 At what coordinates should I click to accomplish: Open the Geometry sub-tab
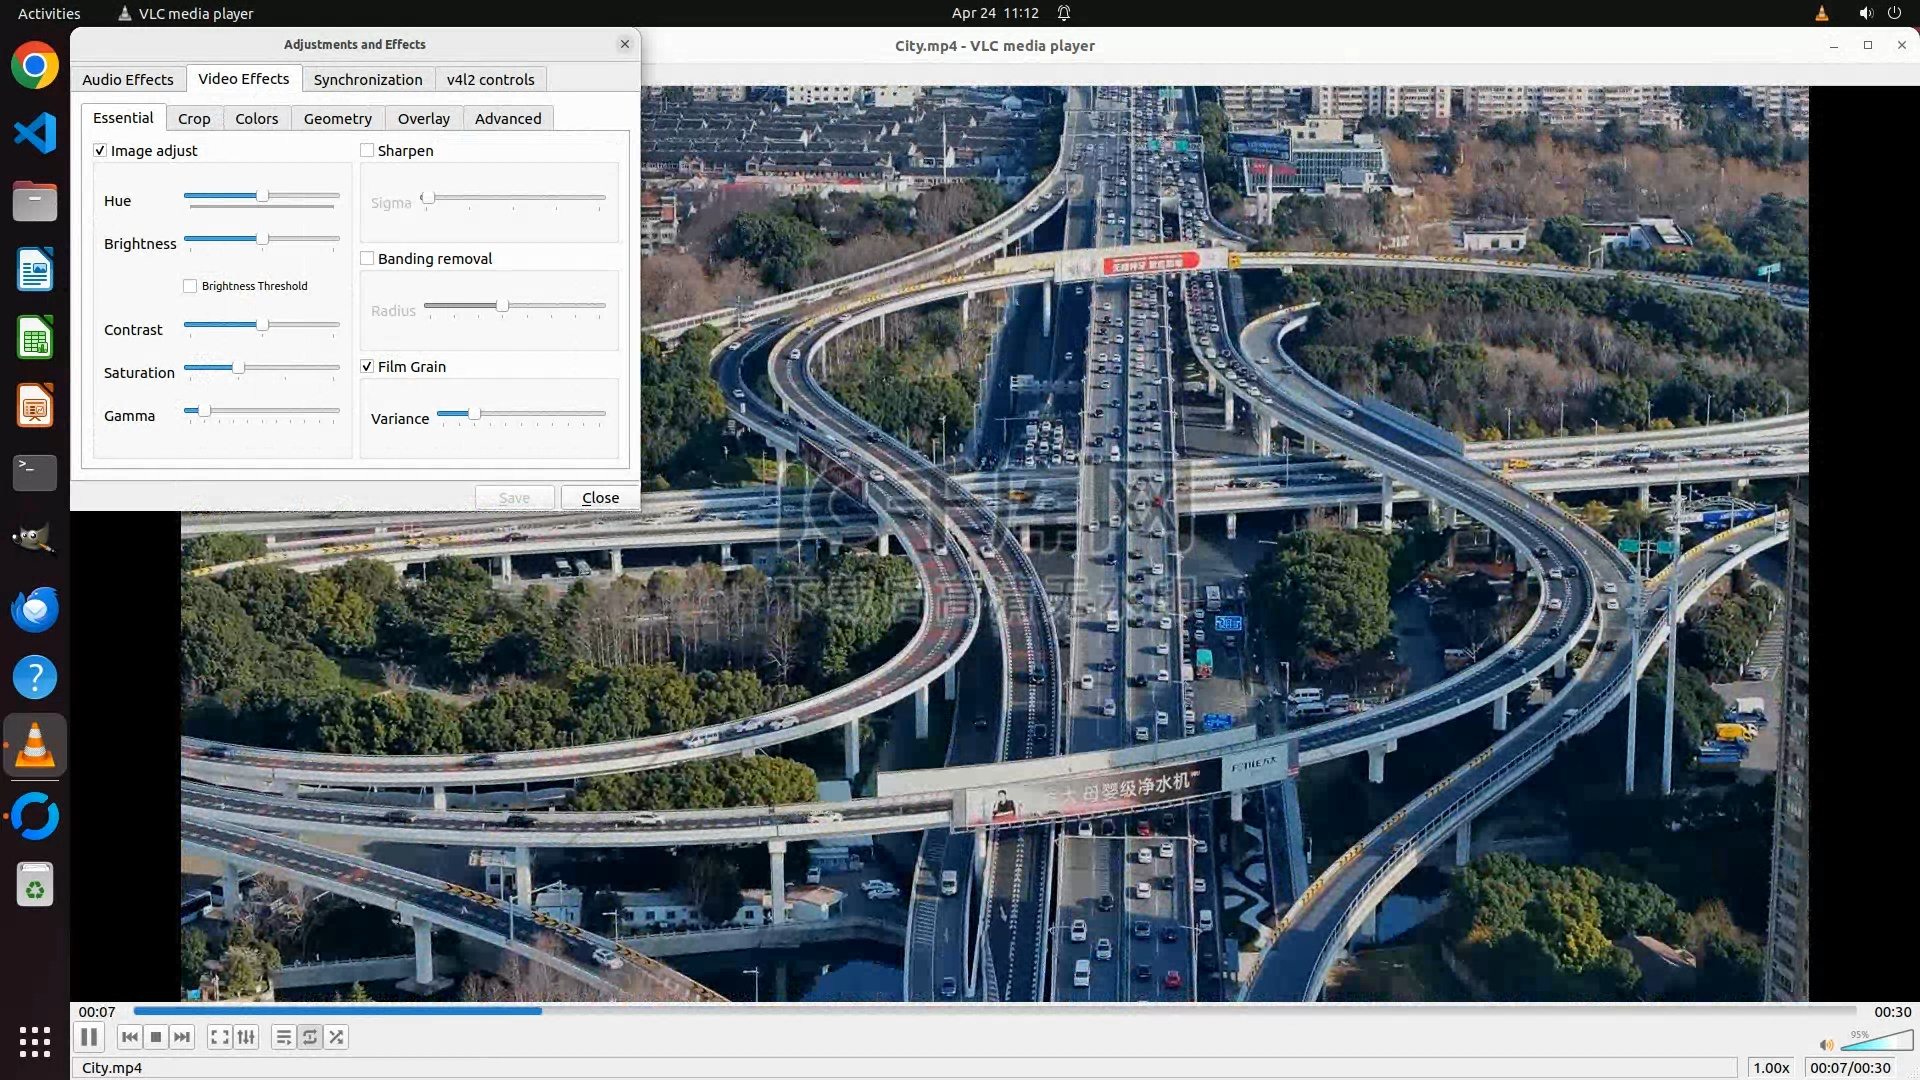(337, 119)
